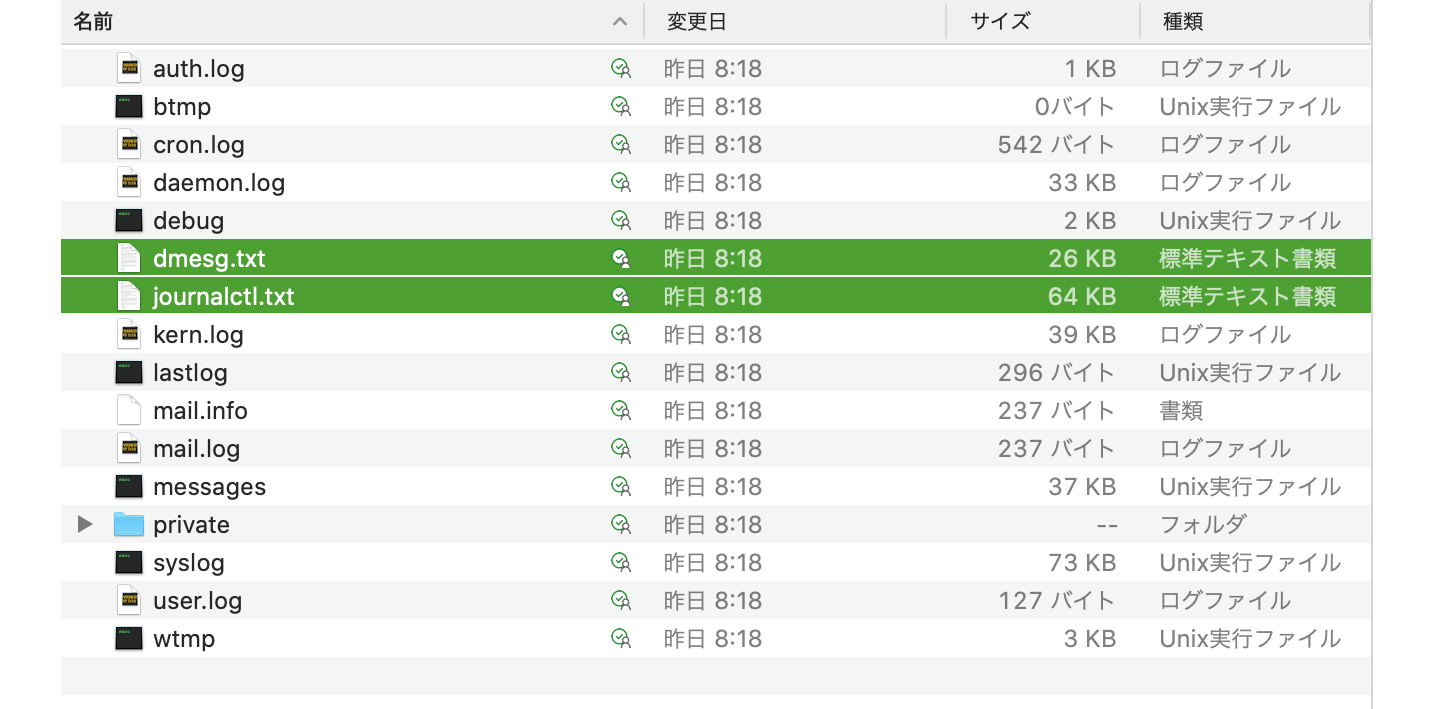This screenshot has width=1440, height=709.
Task: Click sync status icon for btmp
Action: coord(621,107)
